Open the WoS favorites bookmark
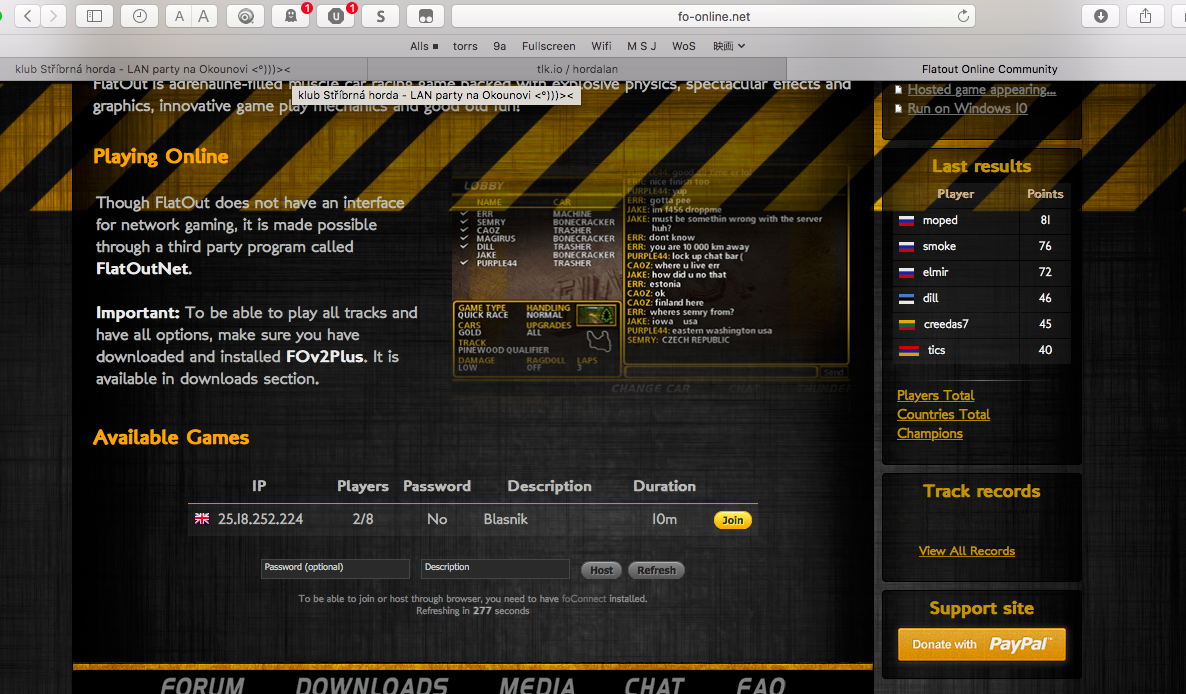The width and height of the screenshot is (1186, 694). (x=684, y=46)
